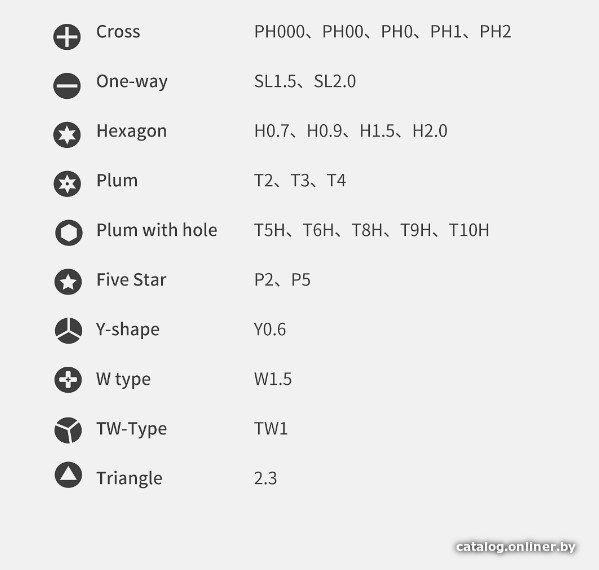Screen dimensions: 599x570
Task: Select the Five Star bit icon
Action: [x=68, y=282]
